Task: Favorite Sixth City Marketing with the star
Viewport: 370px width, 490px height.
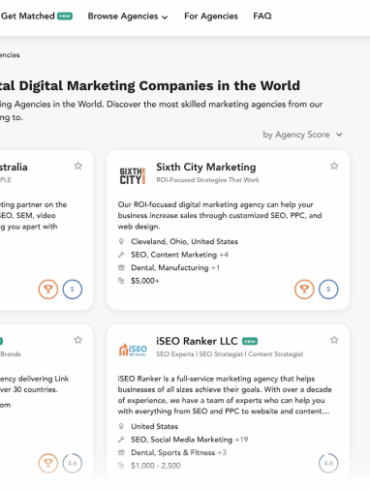Action: [x=334, y=166]
